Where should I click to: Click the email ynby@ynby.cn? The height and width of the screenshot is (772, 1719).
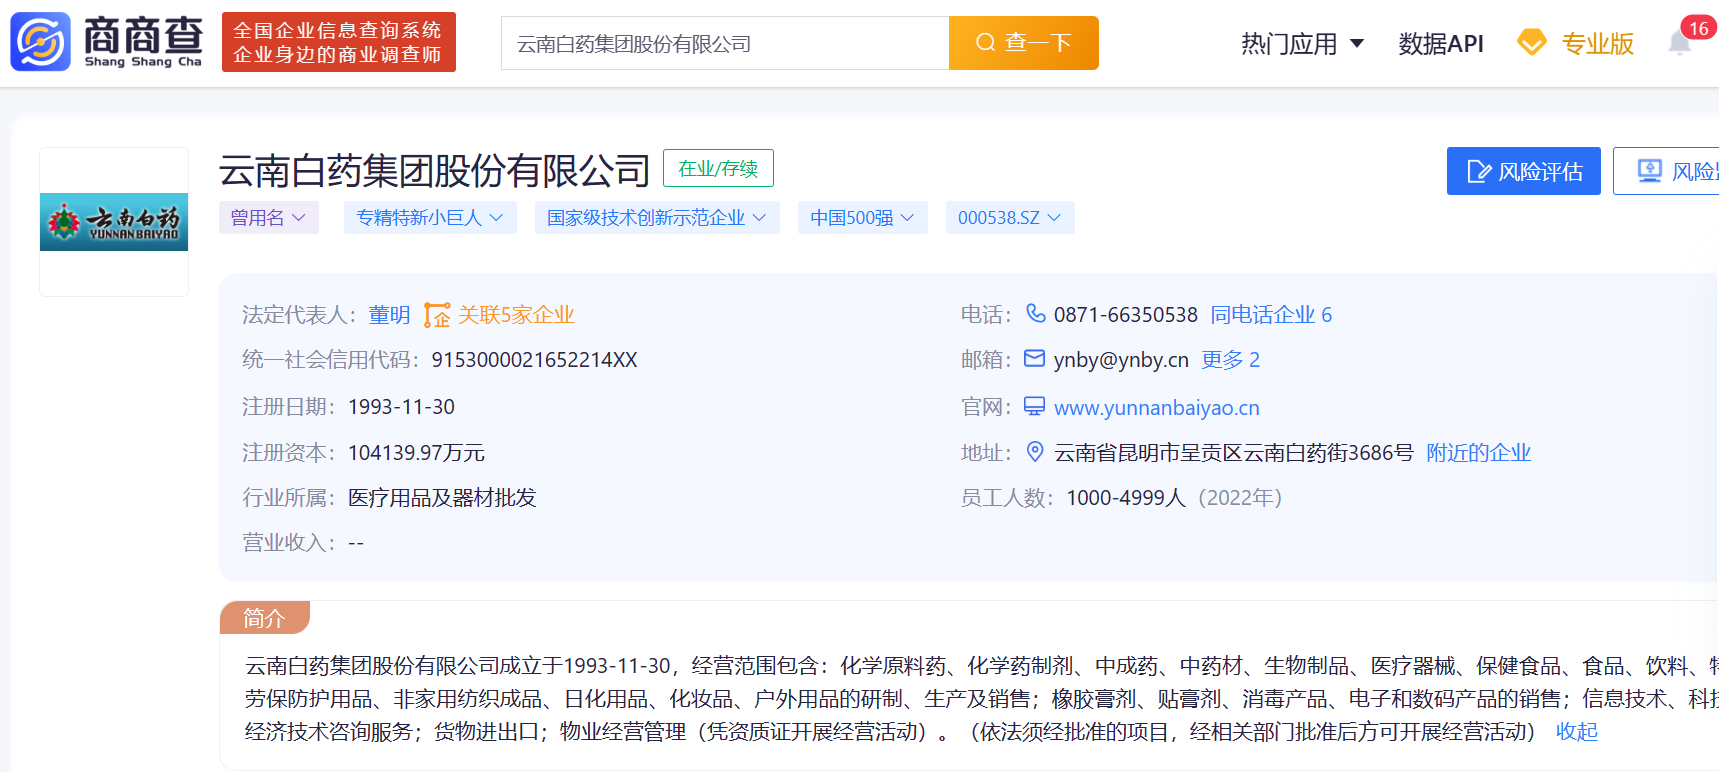click(1121, 360)
